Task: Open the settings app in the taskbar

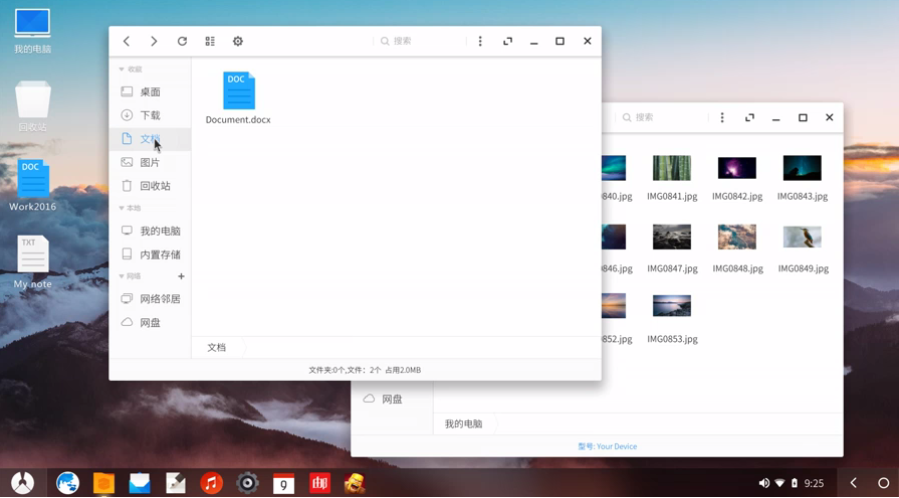Action: 248,483
